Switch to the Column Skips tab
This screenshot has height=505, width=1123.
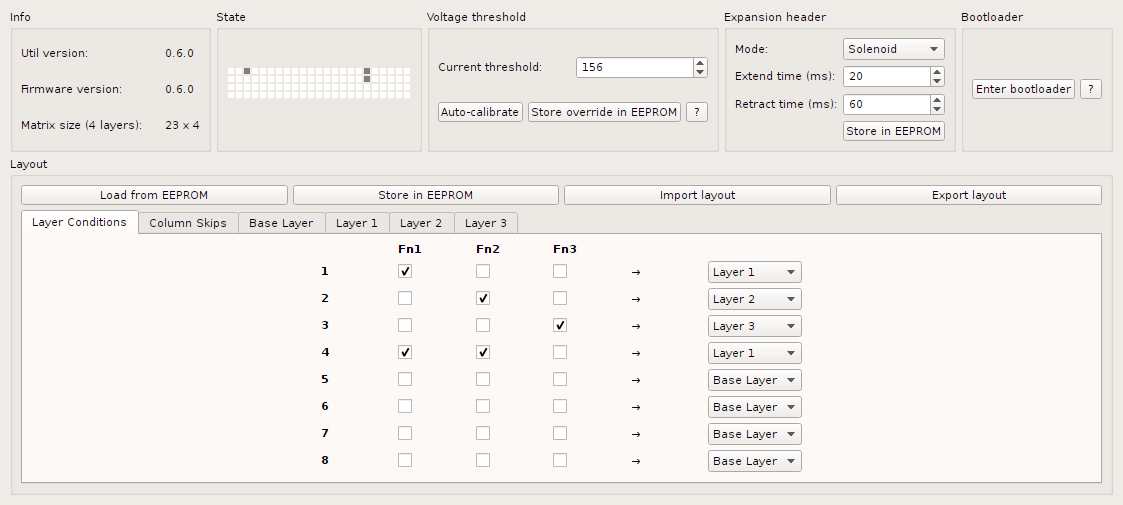(188, 223)
